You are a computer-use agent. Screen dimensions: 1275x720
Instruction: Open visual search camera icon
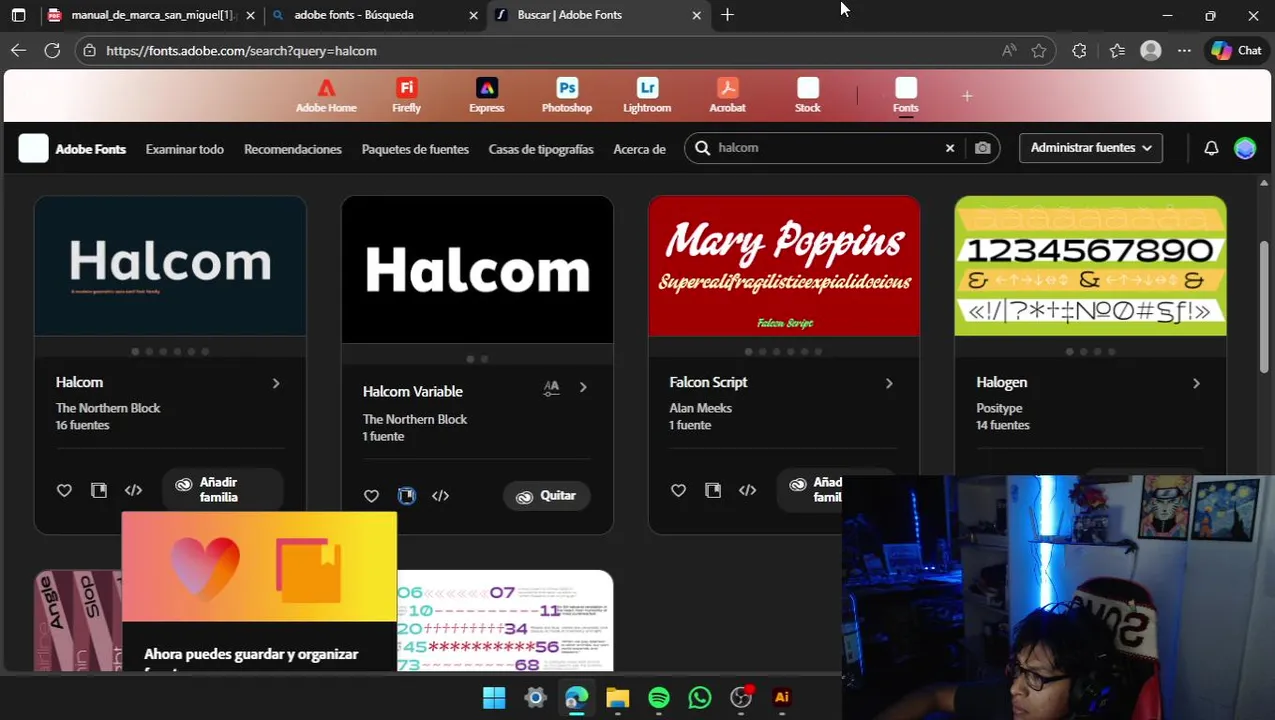(983, 148)
